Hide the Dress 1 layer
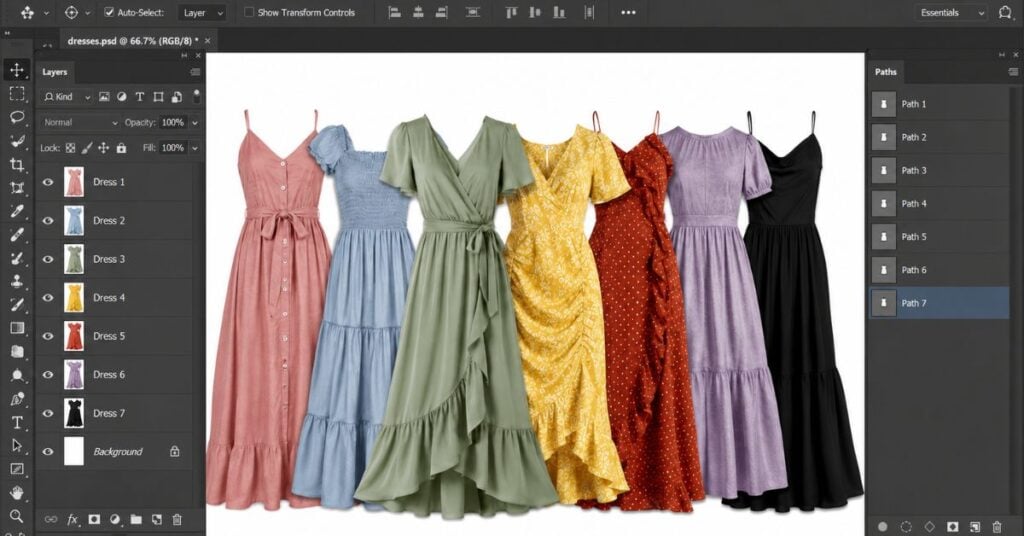Image resolution: width=1024 pixels, height=536 pixels. click(48, 182)
